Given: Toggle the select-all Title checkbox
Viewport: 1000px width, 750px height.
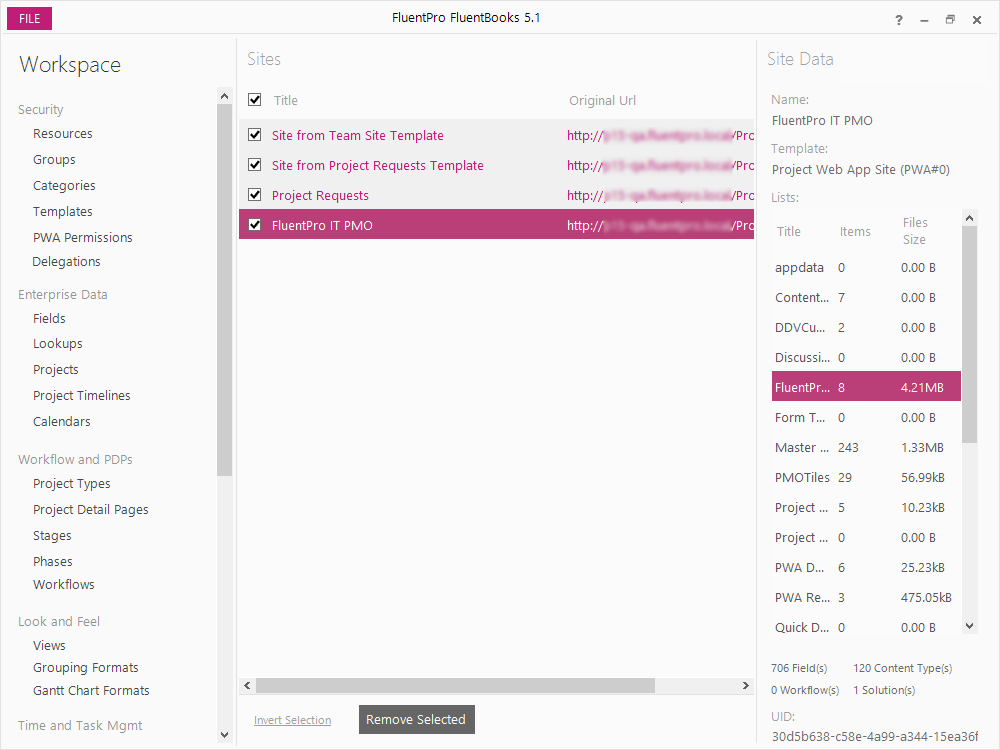Looking at the screenshot, I should point(254,99).
